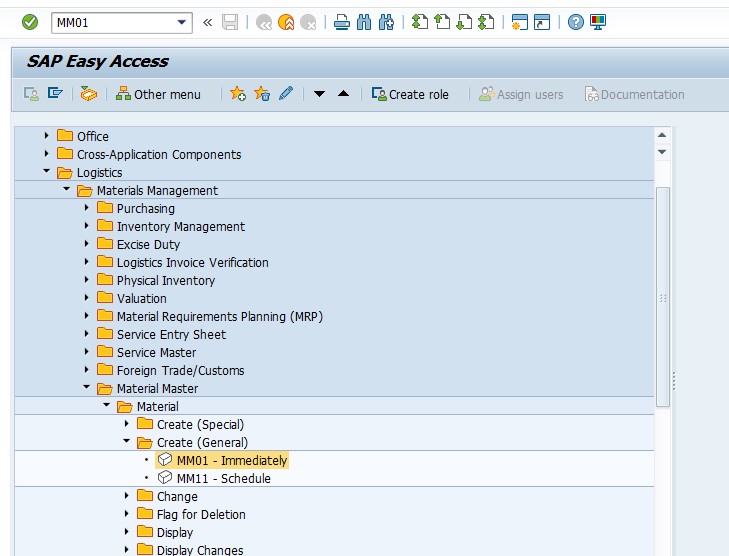Click the Create role button
Image resolution: width=729 pixels, height=556 pixels.
pos(410,94)
